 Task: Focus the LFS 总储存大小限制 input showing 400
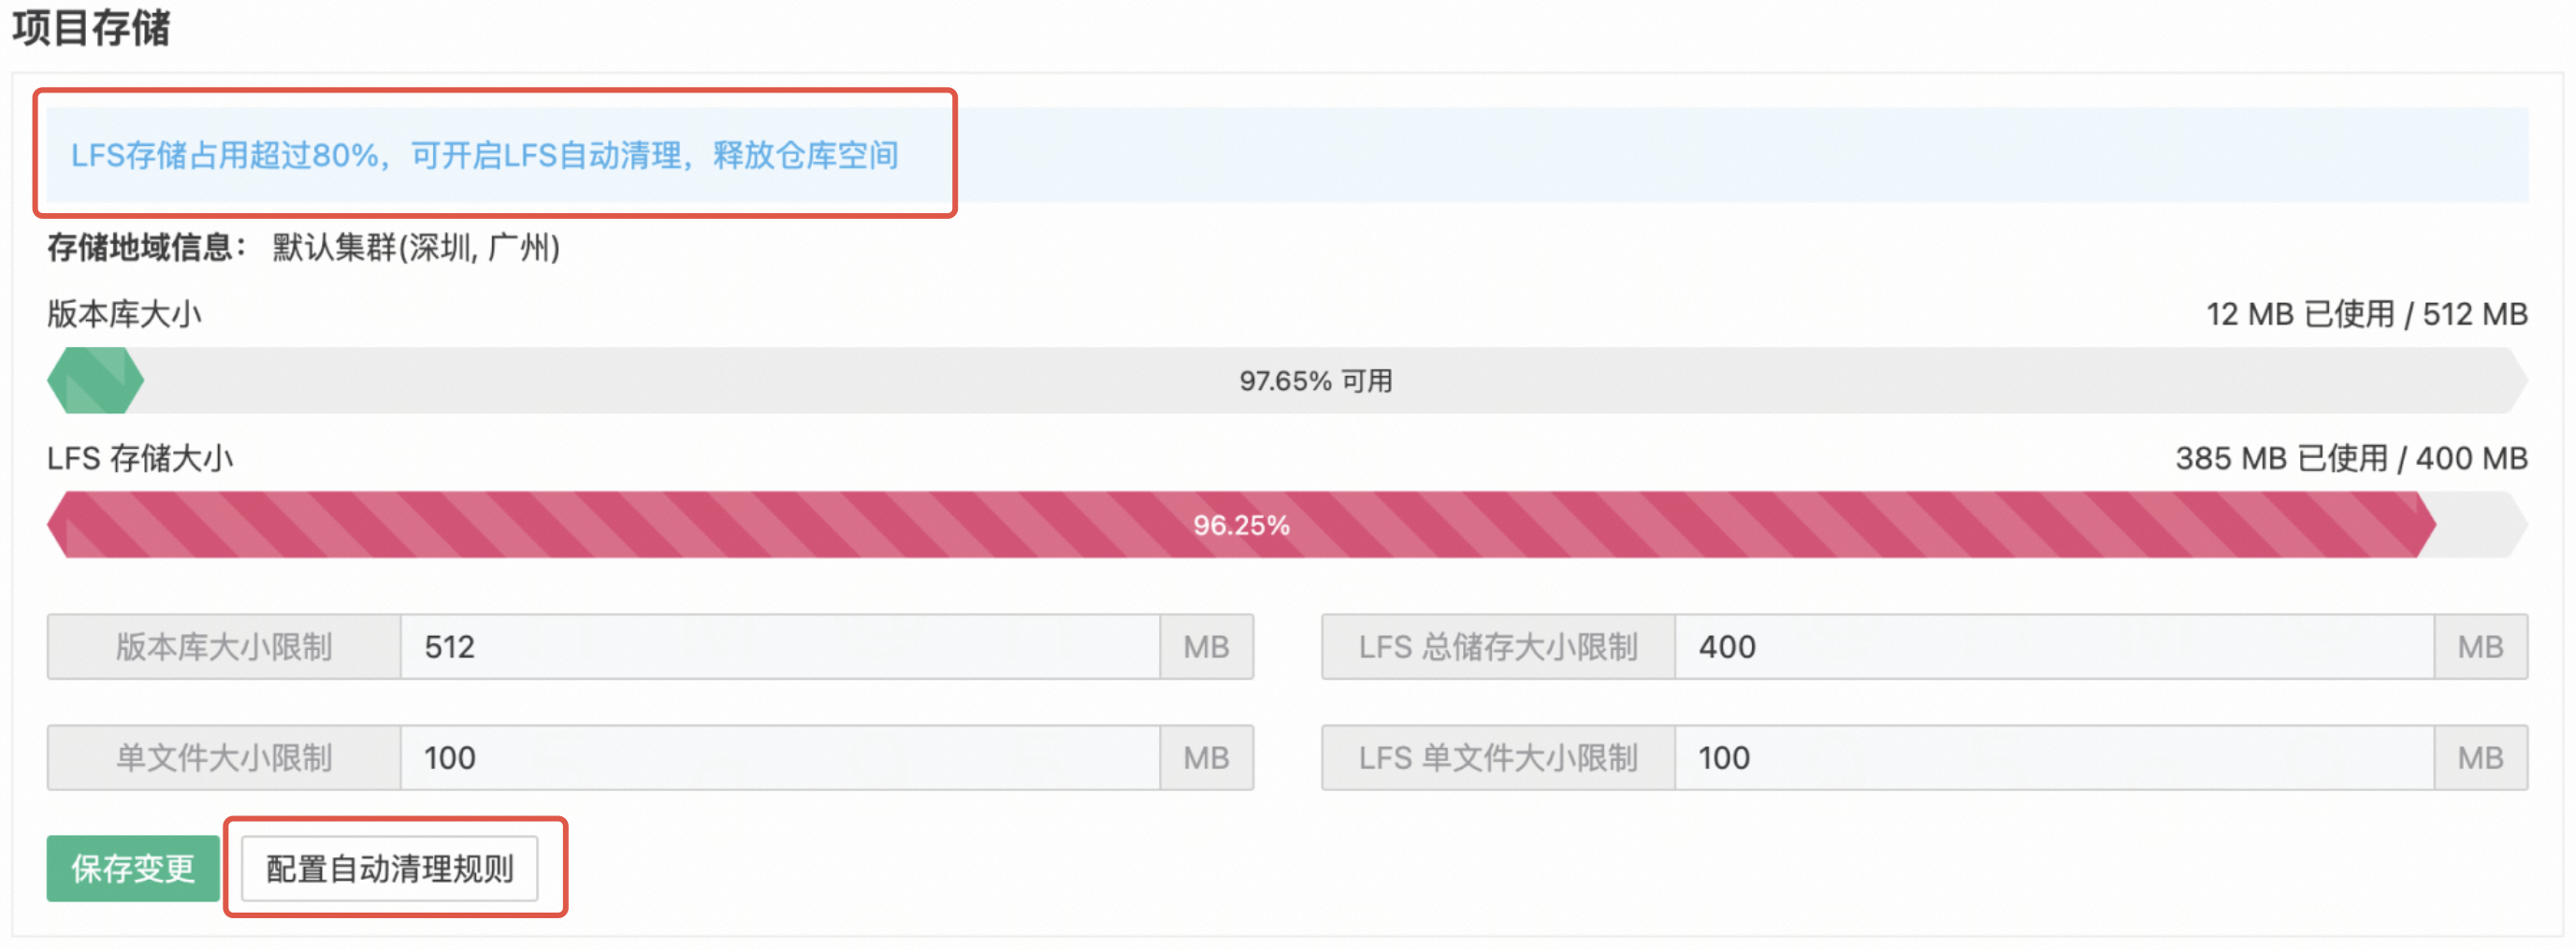(2053, 647)
